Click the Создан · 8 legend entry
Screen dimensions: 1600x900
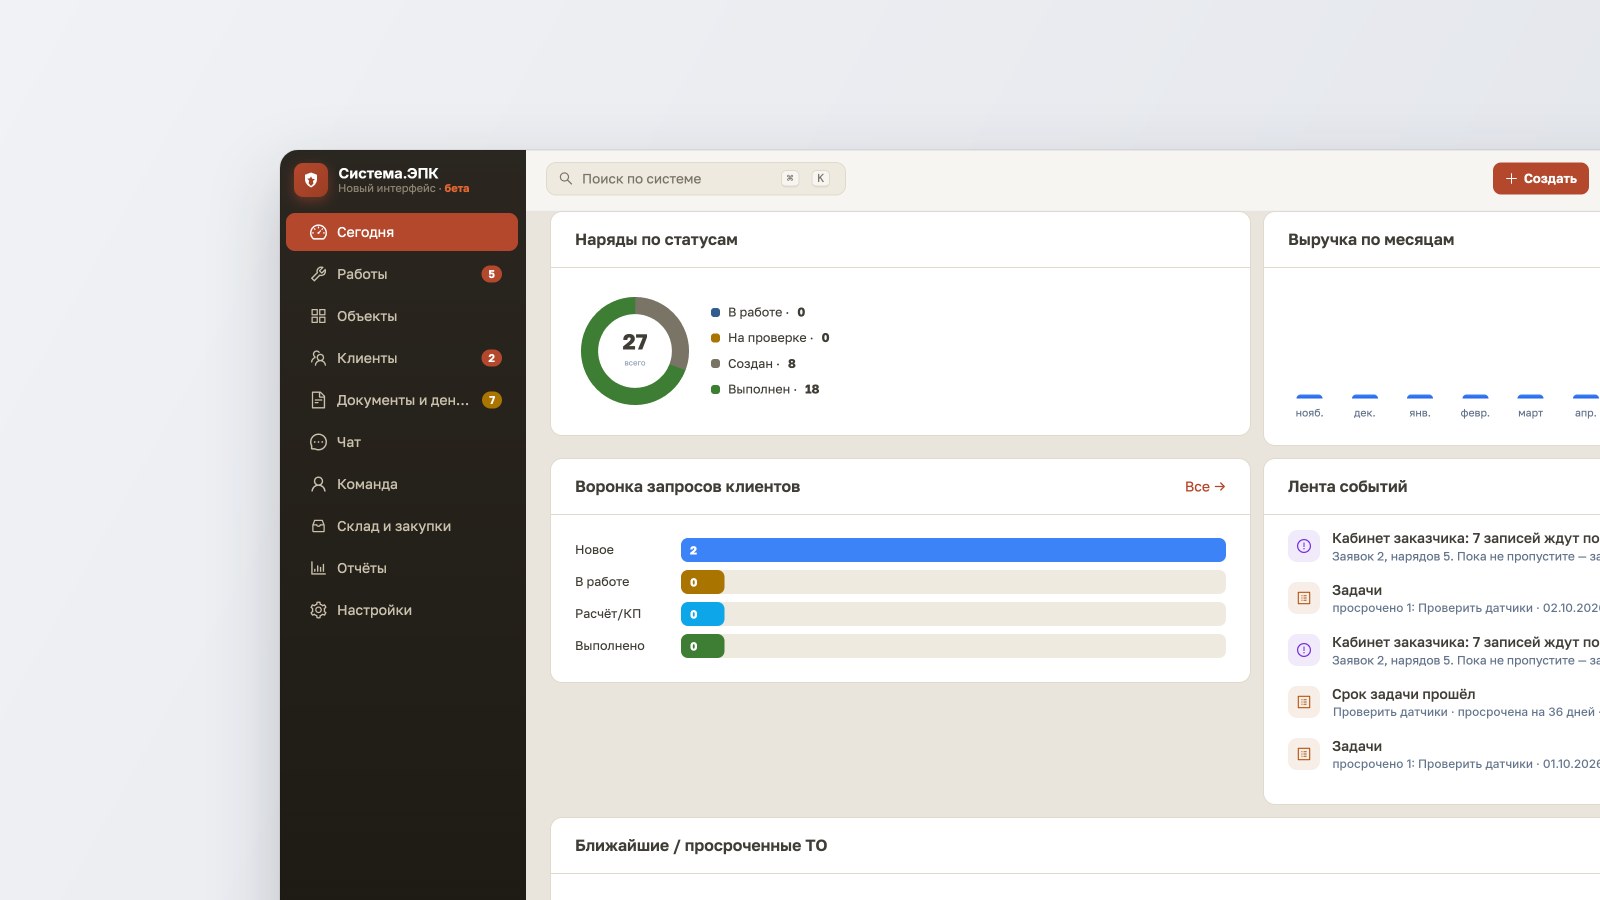753,364
